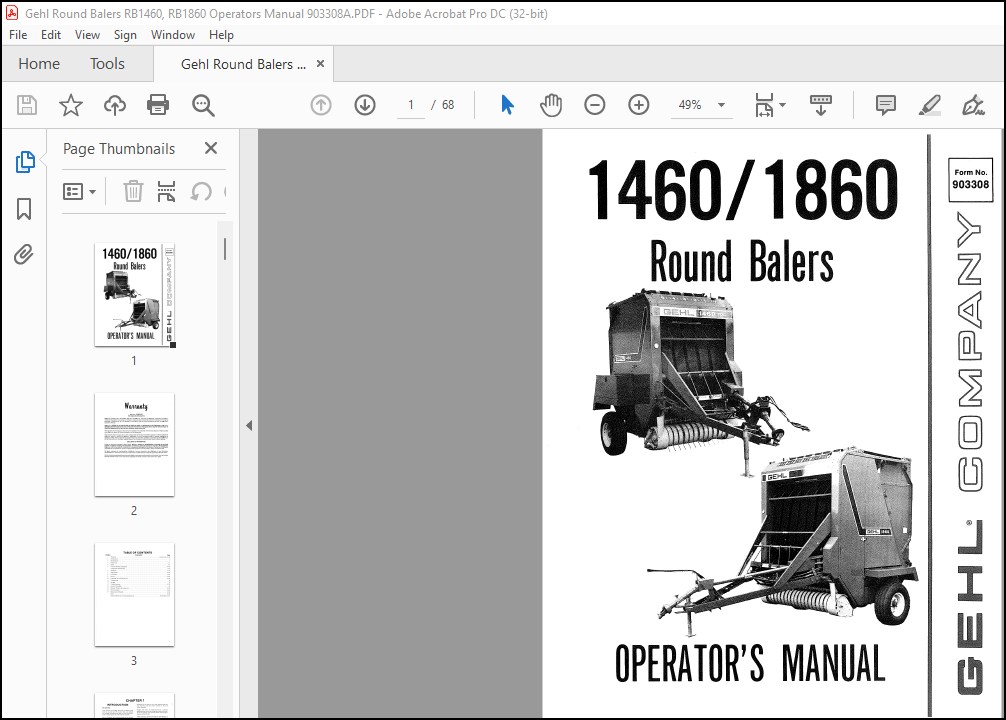Open the Help menu

[221, 35]
